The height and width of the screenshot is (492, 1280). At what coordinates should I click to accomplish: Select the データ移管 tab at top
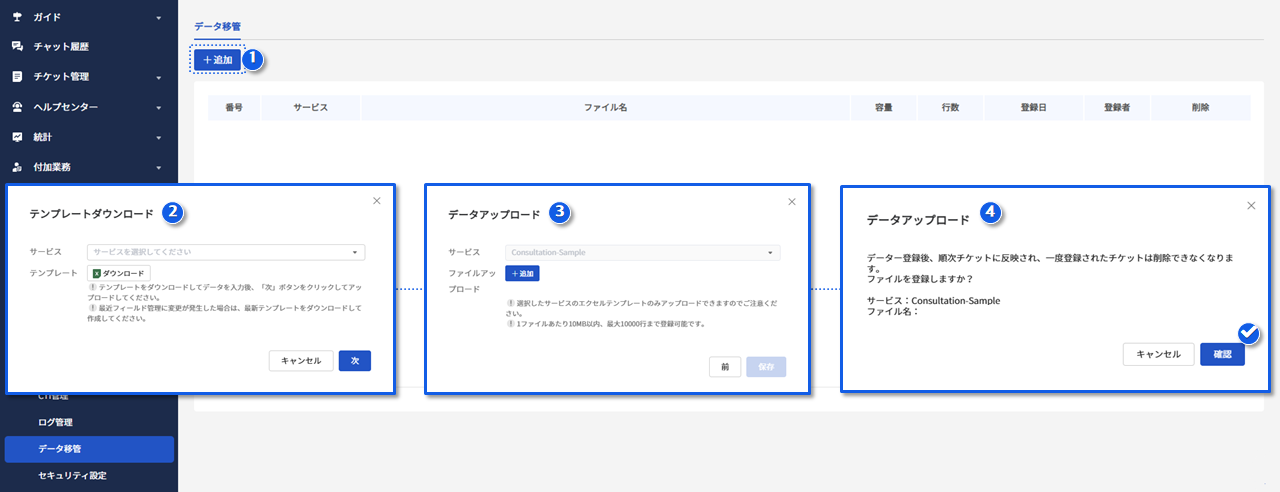click(x=217, y=26)
